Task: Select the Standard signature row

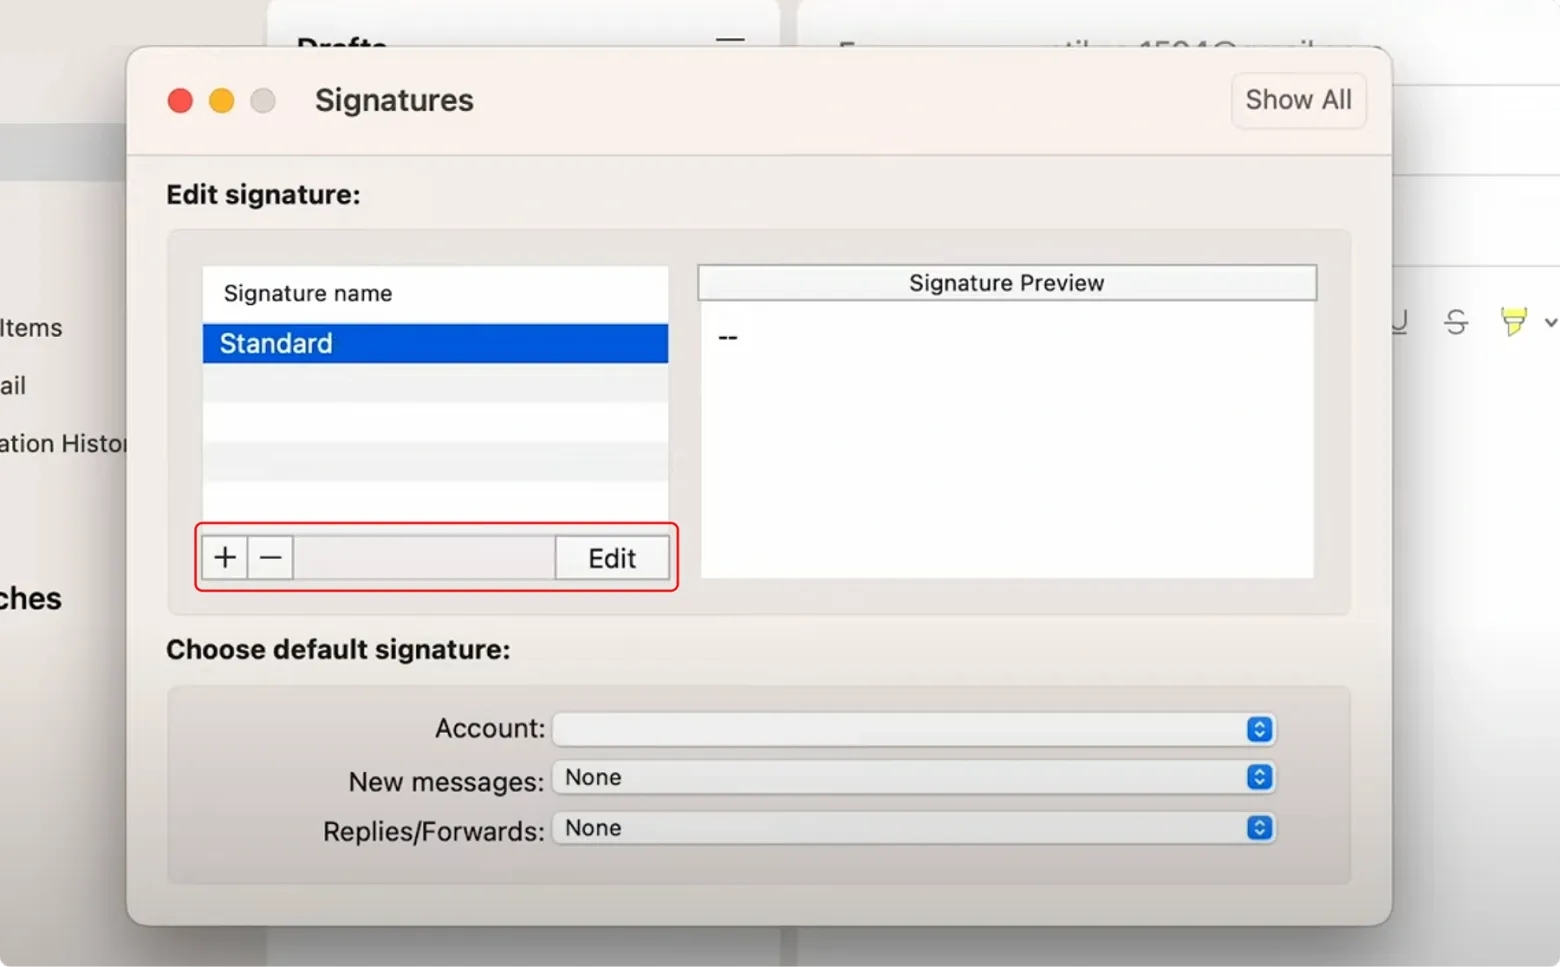Action: click(x=435, y=343)
